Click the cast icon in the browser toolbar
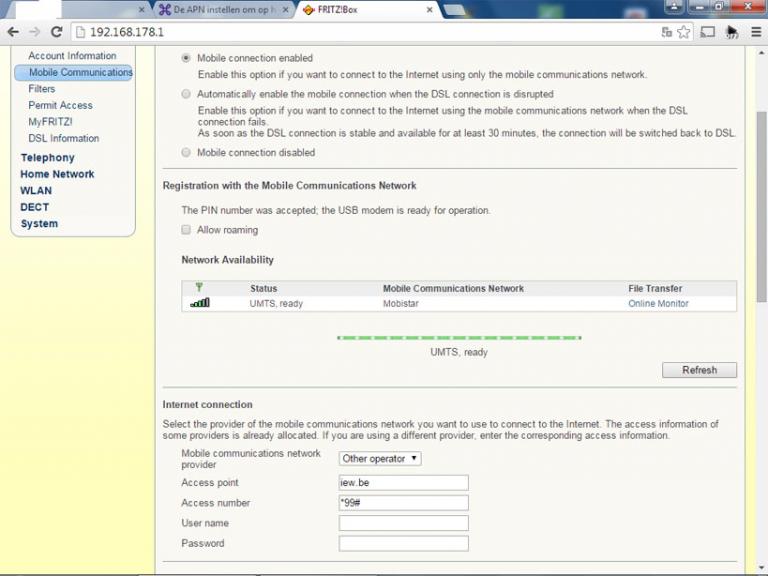Viewport: 768px width, 576px height. (x=708, y=32)
